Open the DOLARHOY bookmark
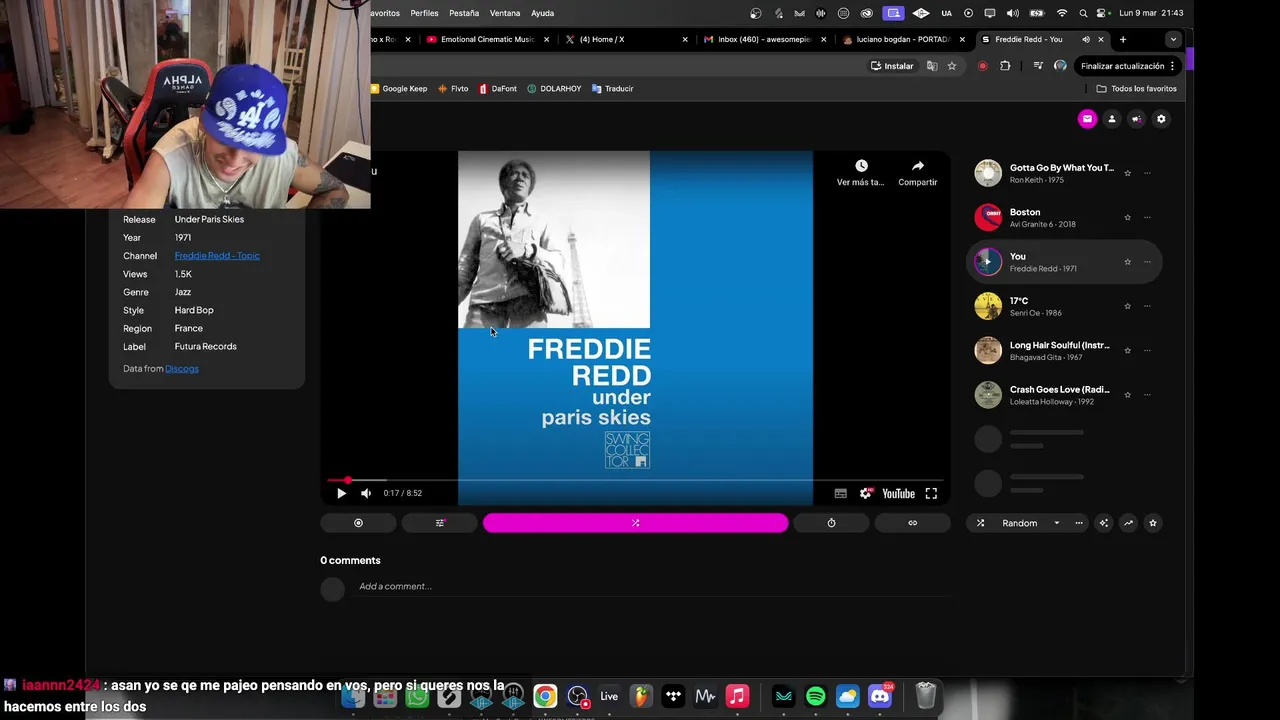Image resolution: width=1280 pixels, height=720 pixels. pyautogui.click(x=554, y=88)
